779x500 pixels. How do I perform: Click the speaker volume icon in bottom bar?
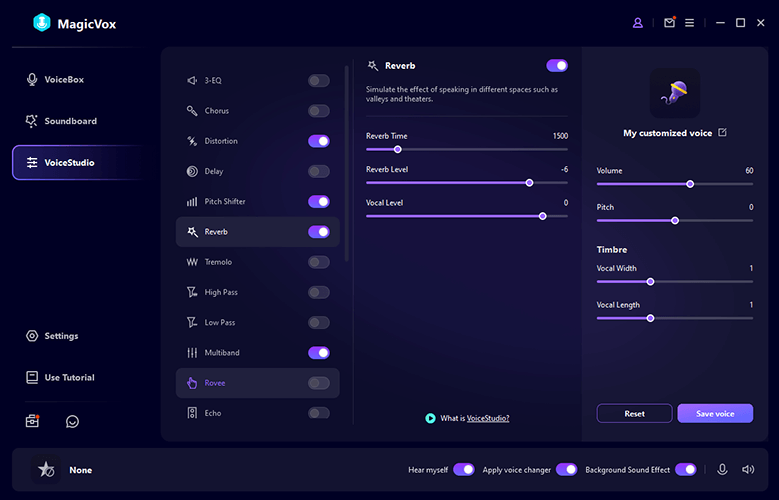tap(748, 469)
